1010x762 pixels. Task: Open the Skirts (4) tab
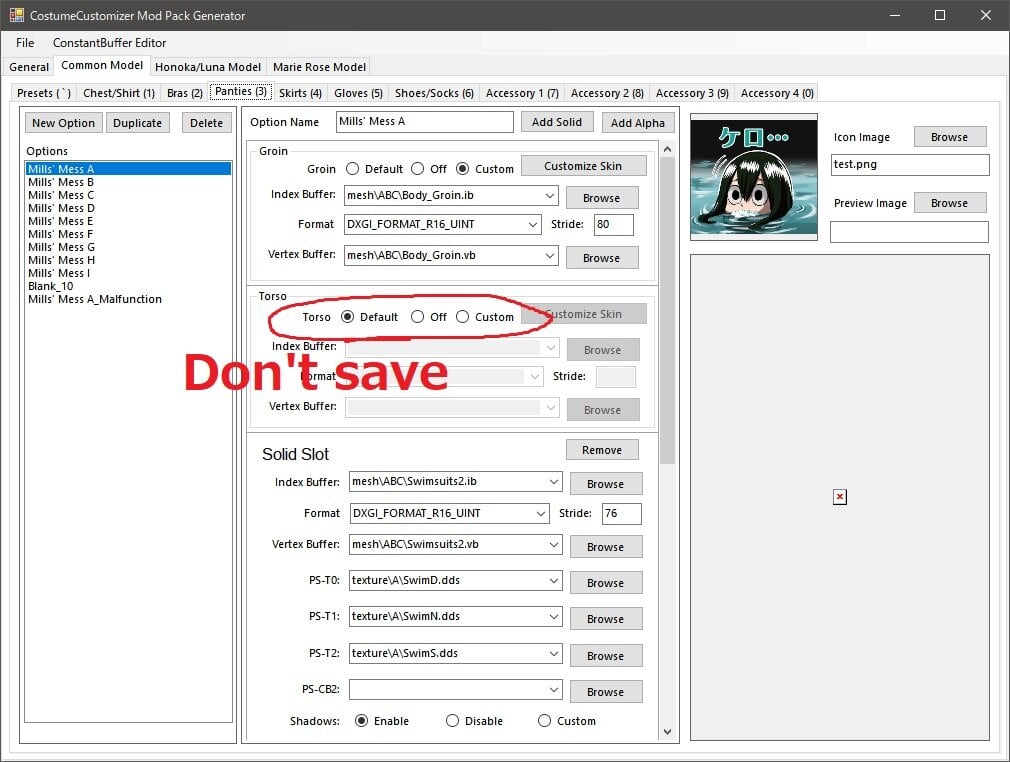tap(300, 93)
